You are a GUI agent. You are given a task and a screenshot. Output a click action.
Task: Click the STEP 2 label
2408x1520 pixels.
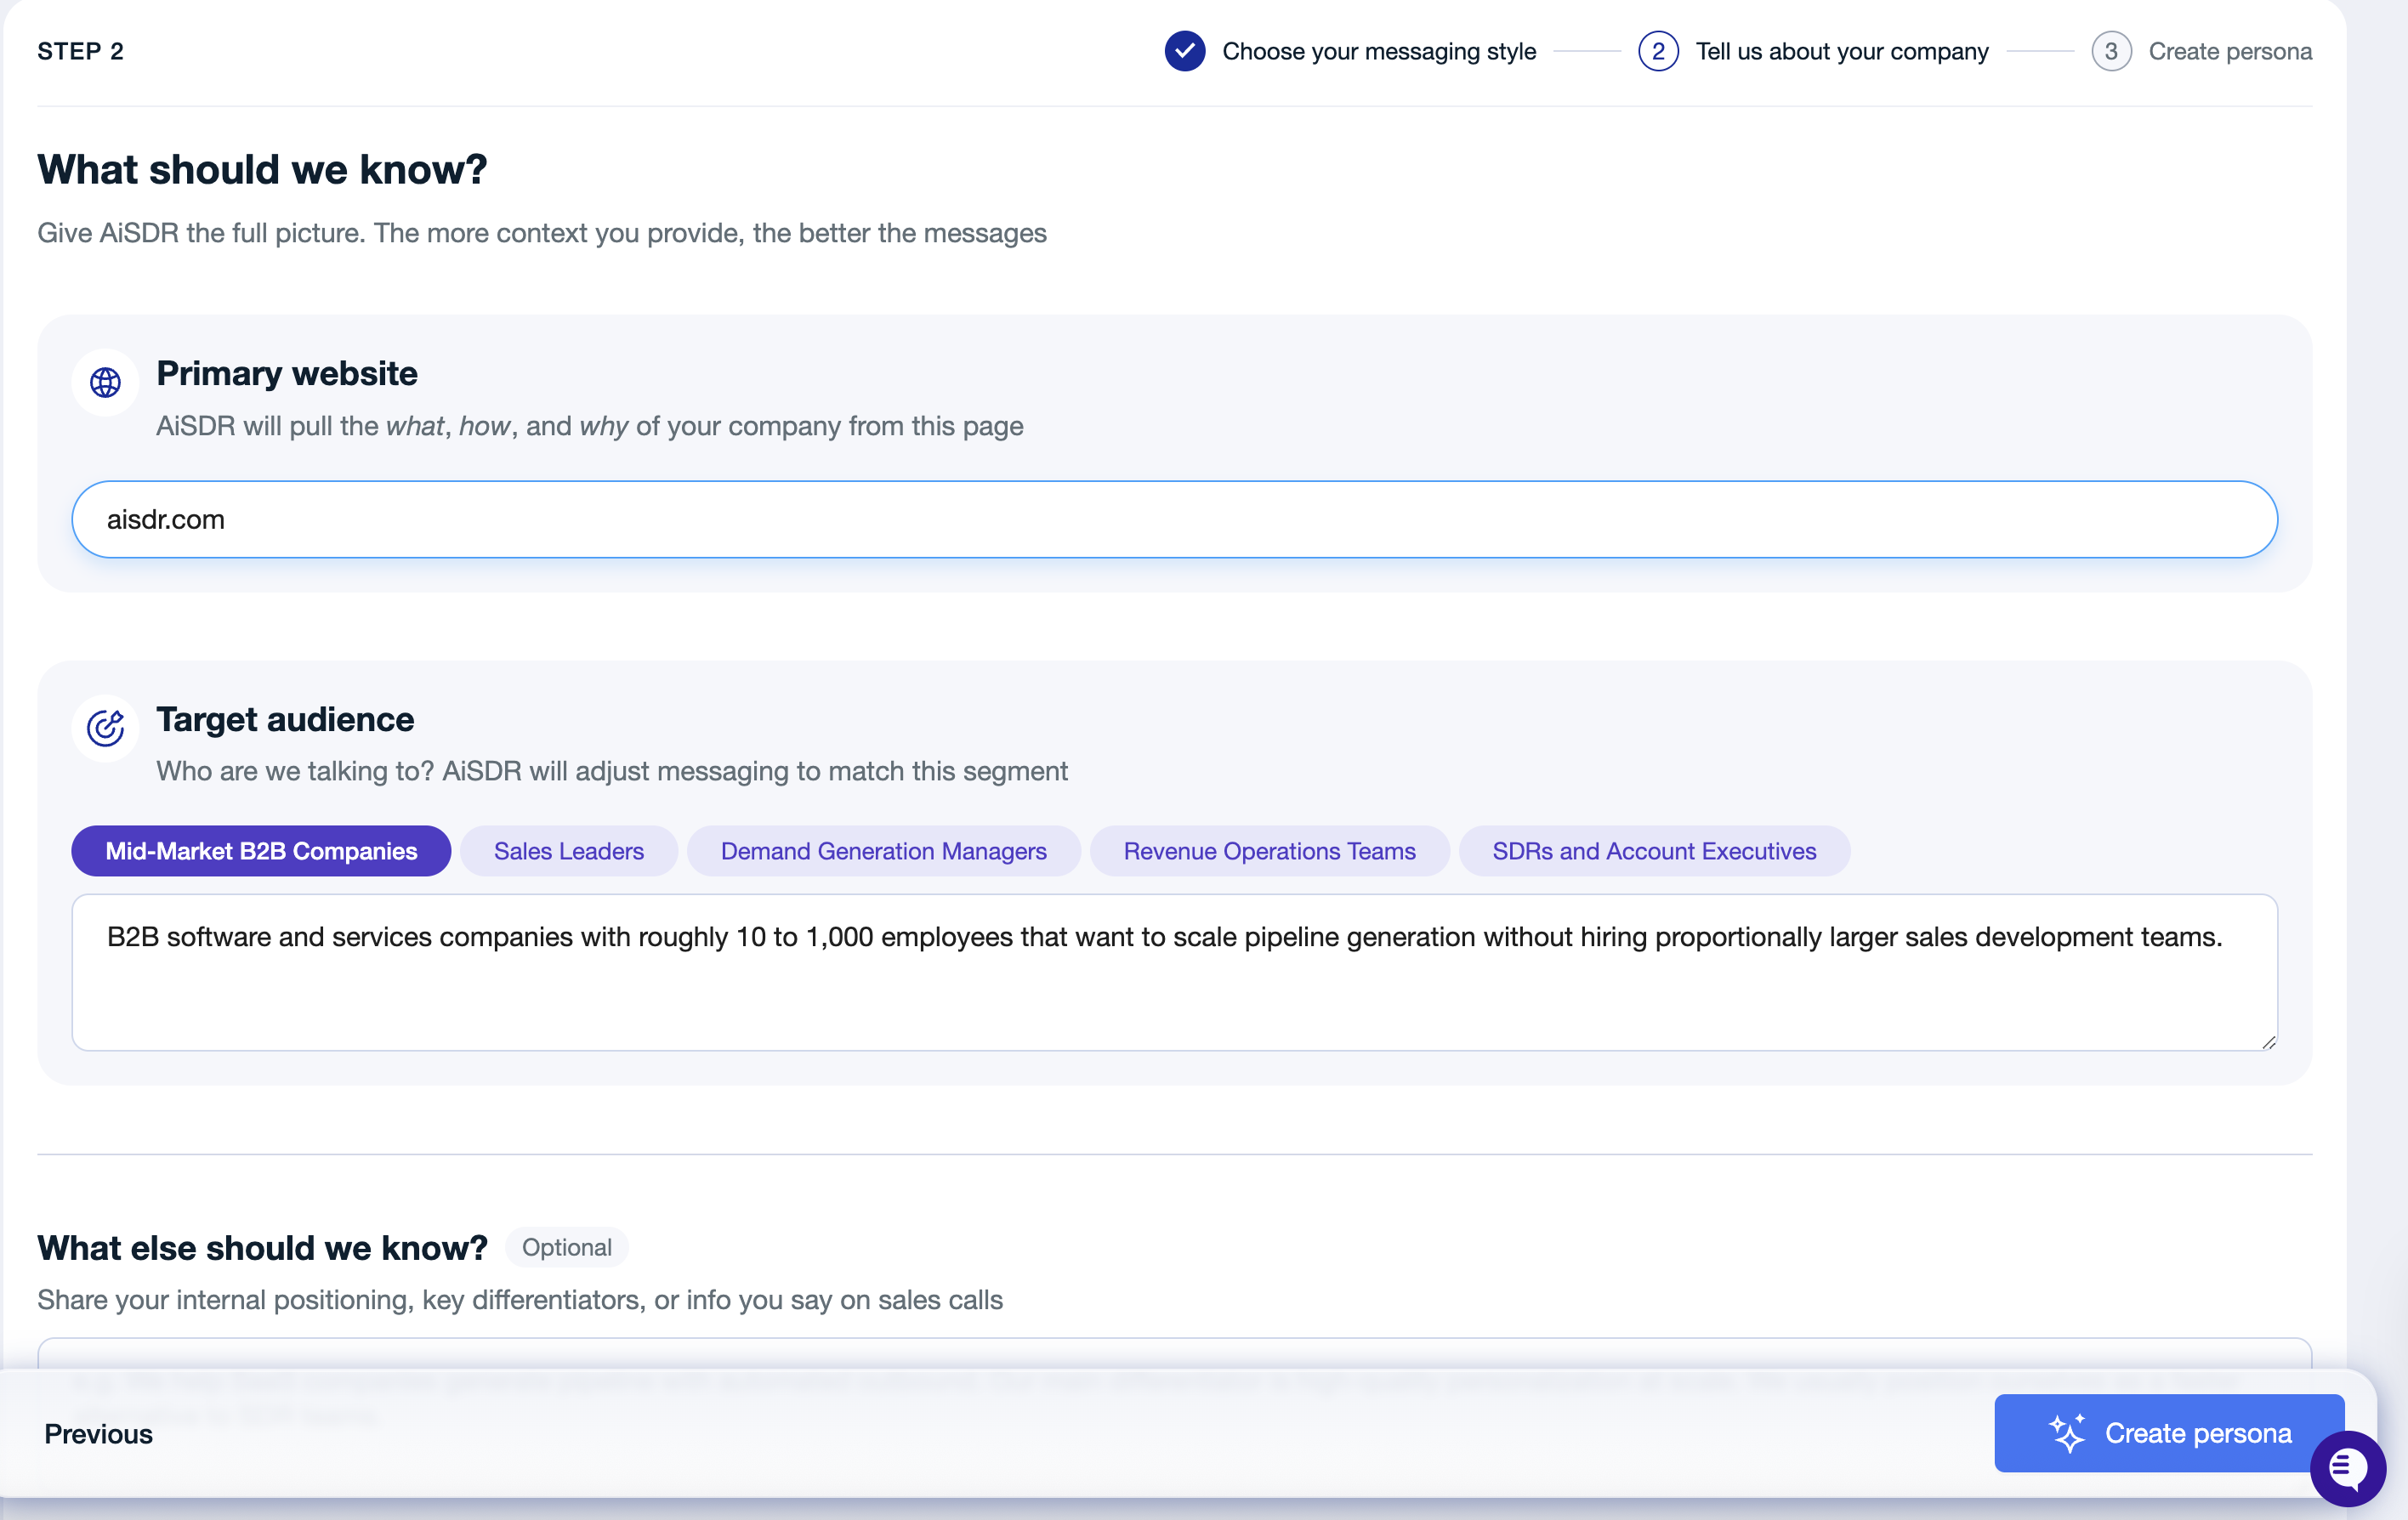(81, 51)
